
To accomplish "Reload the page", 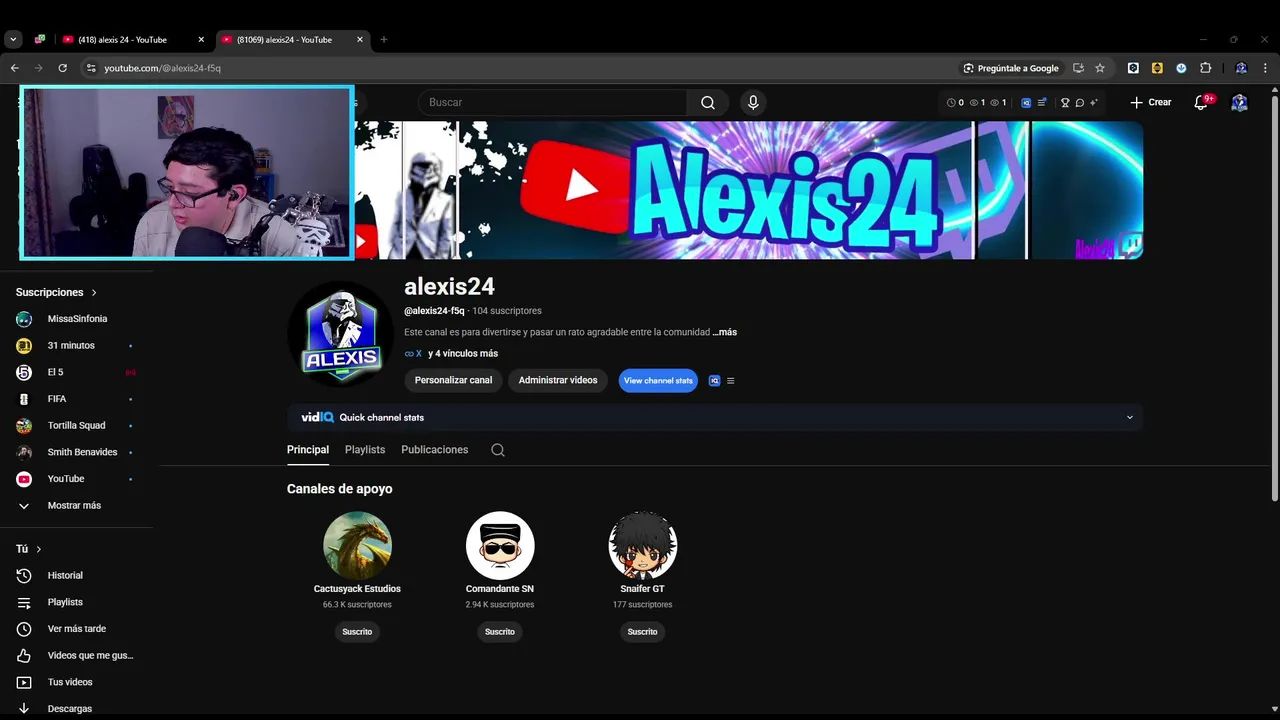I will [x=62, y=68].
